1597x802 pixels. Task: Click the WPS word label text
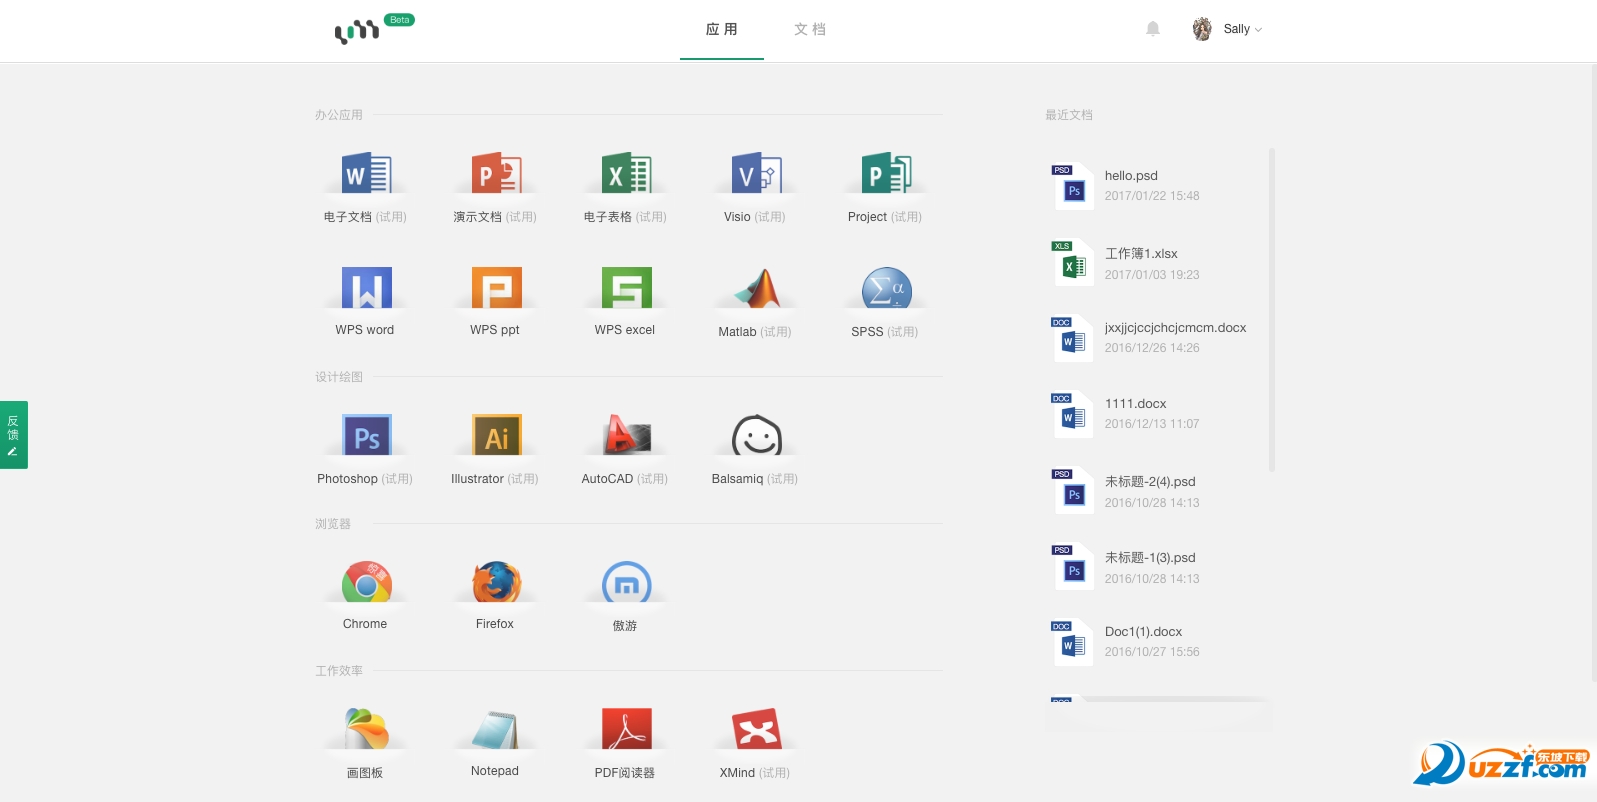pos(365,330)
